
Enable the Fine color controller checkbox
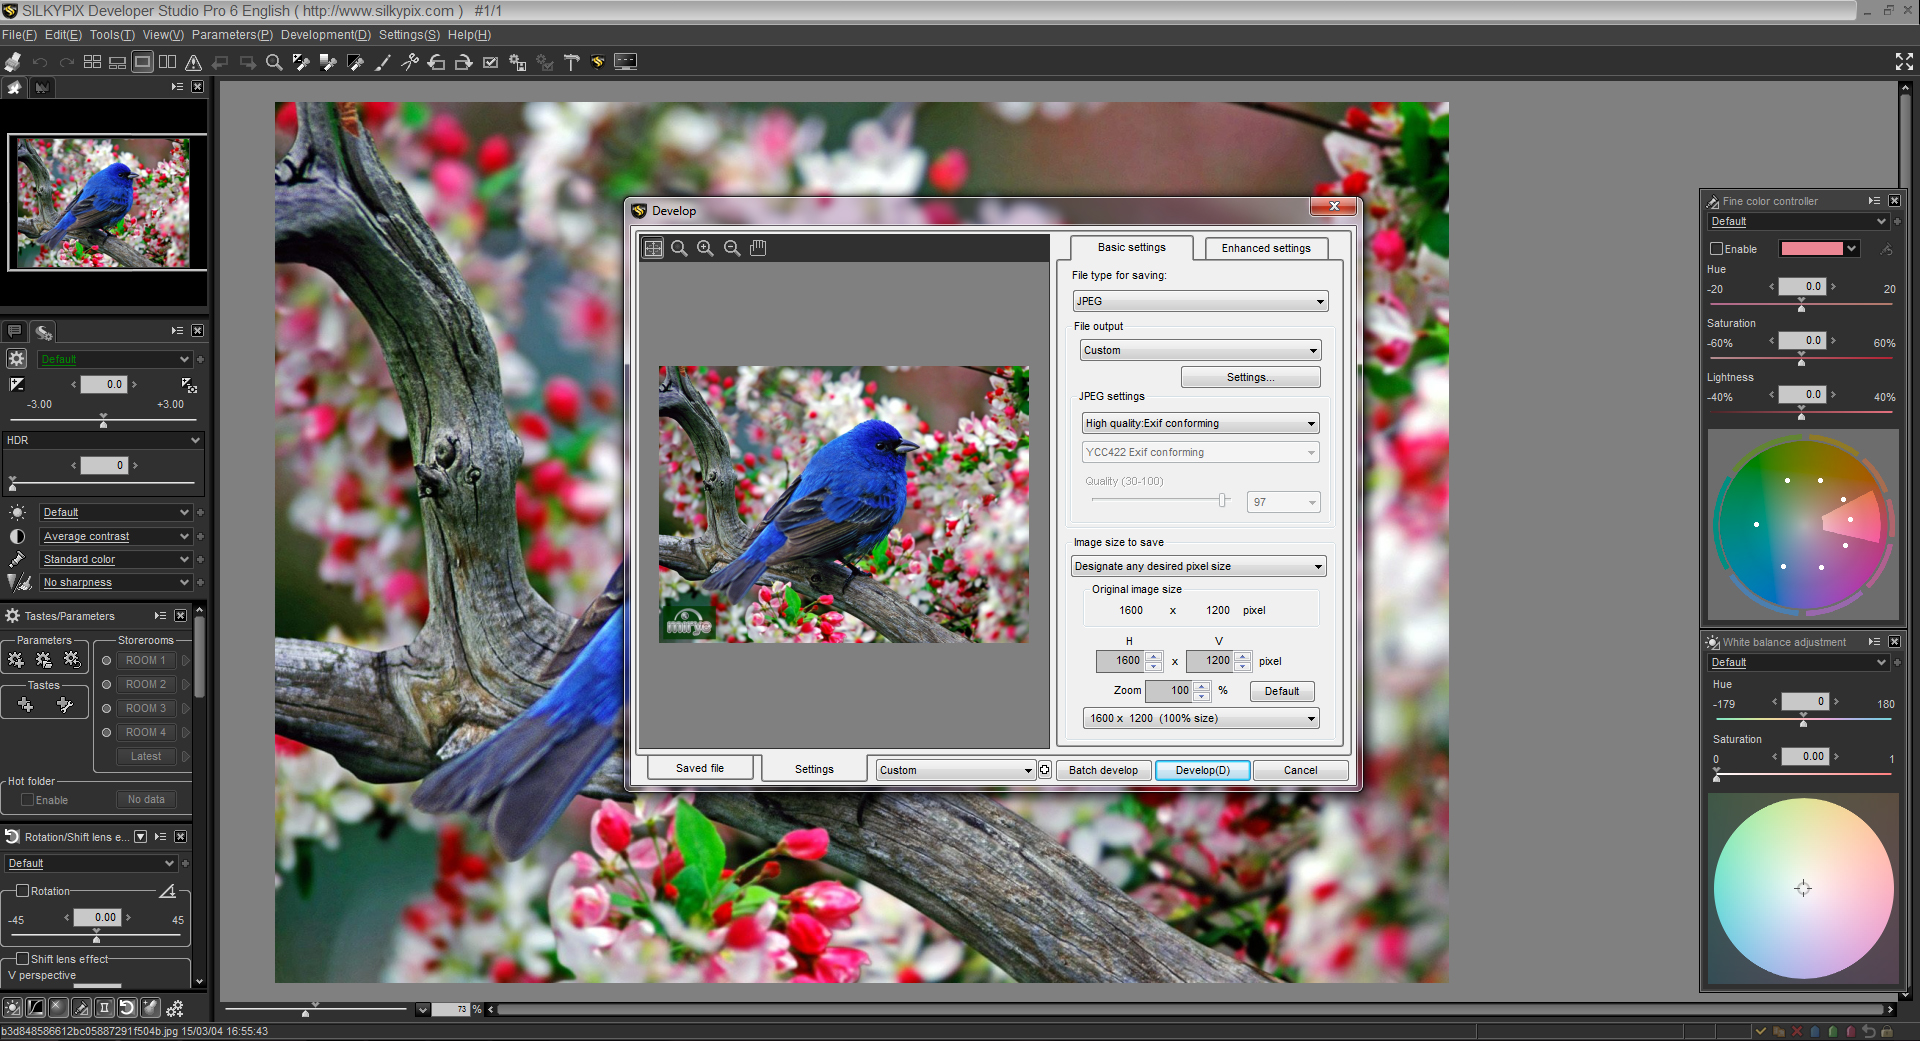point(1716,249)
